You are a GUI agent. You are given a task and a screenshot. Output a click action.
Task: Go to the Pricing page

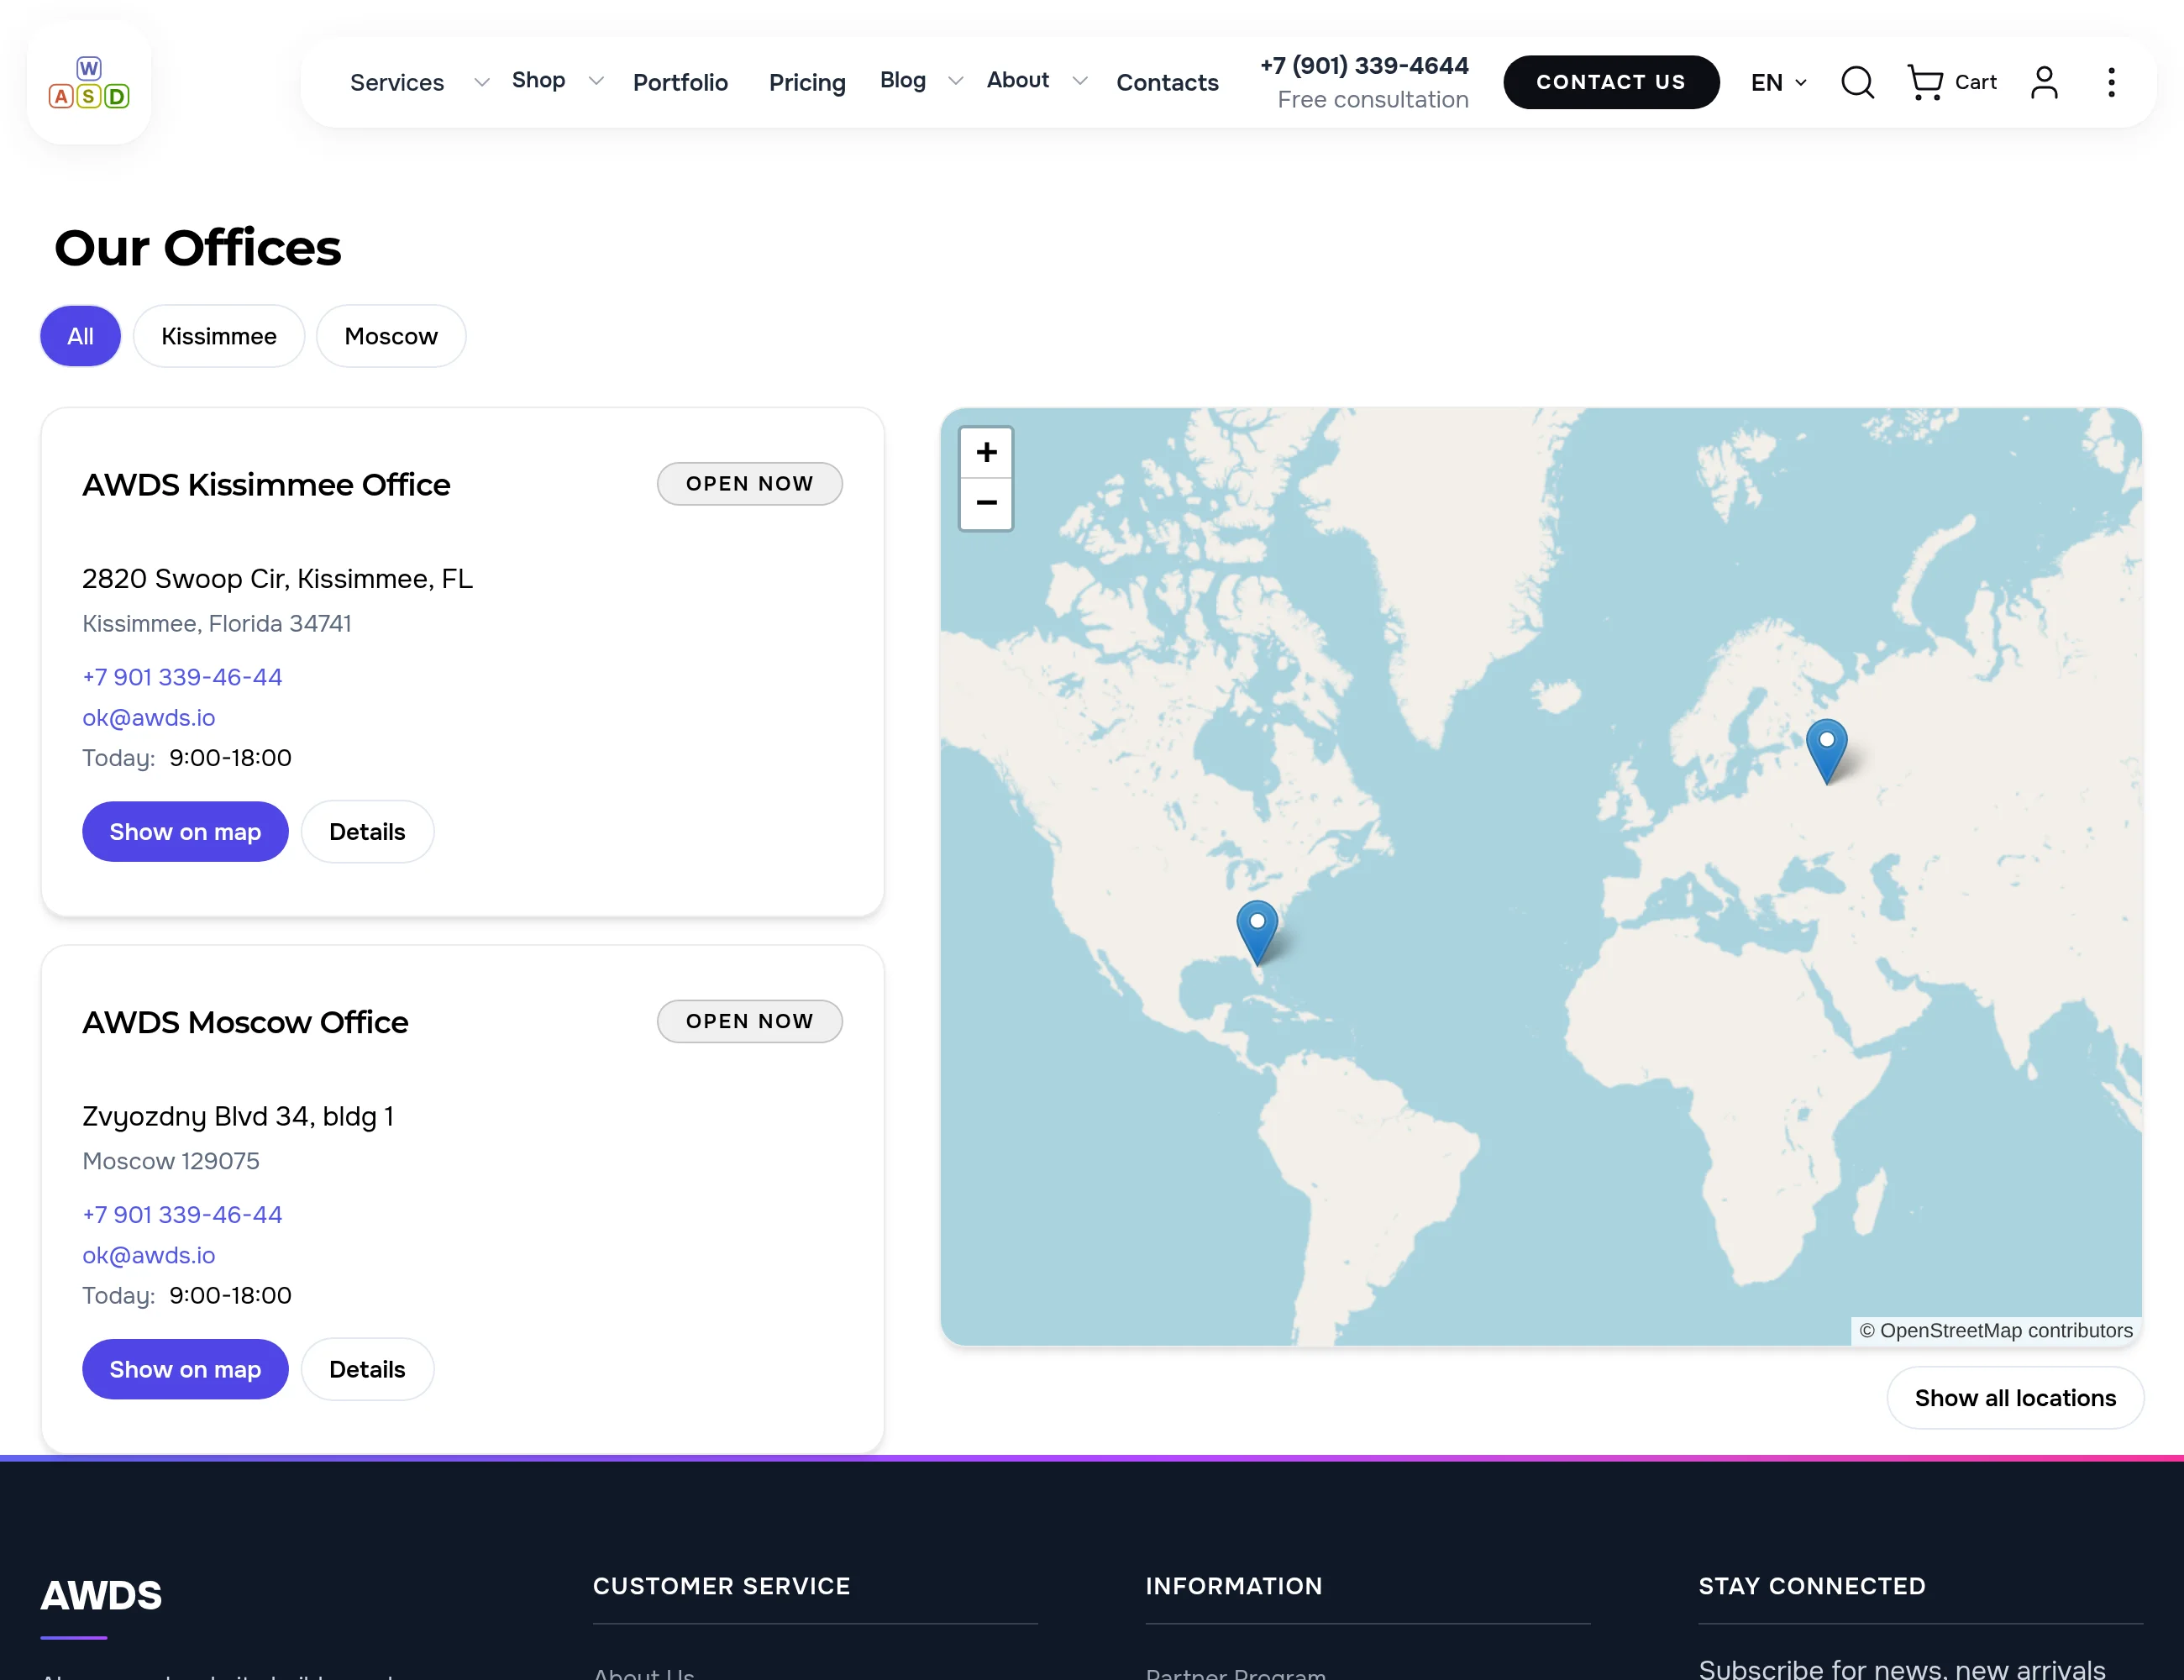[x=807, y=82]
